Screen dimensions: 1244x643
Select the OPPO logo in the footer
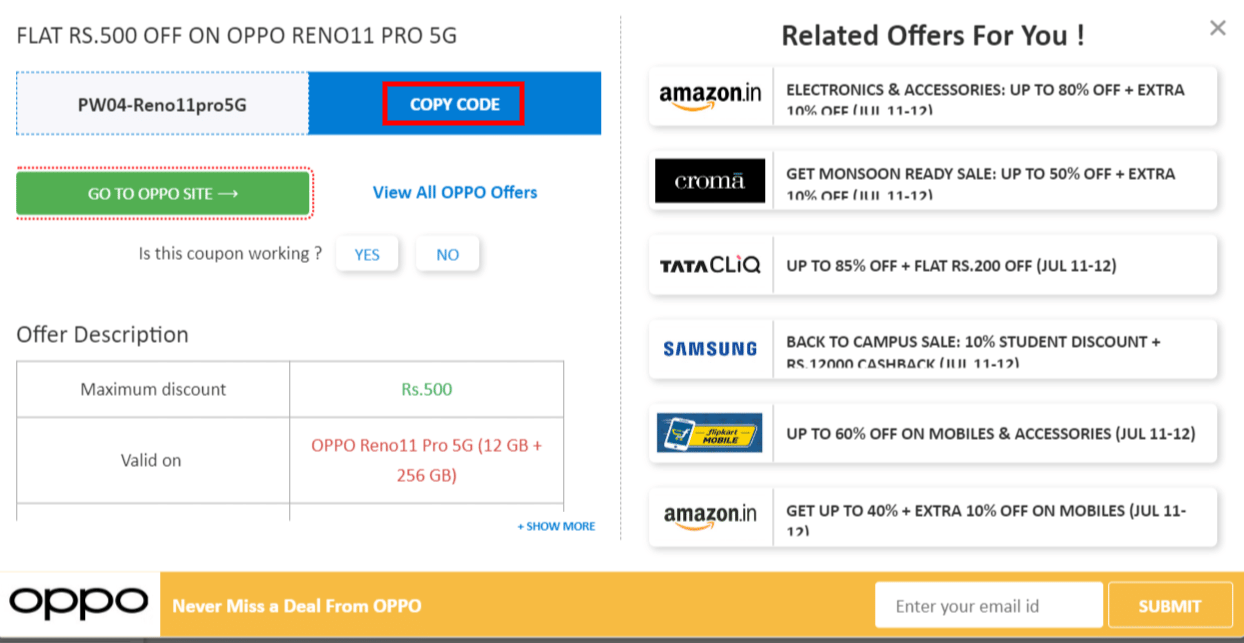[78, 604]
